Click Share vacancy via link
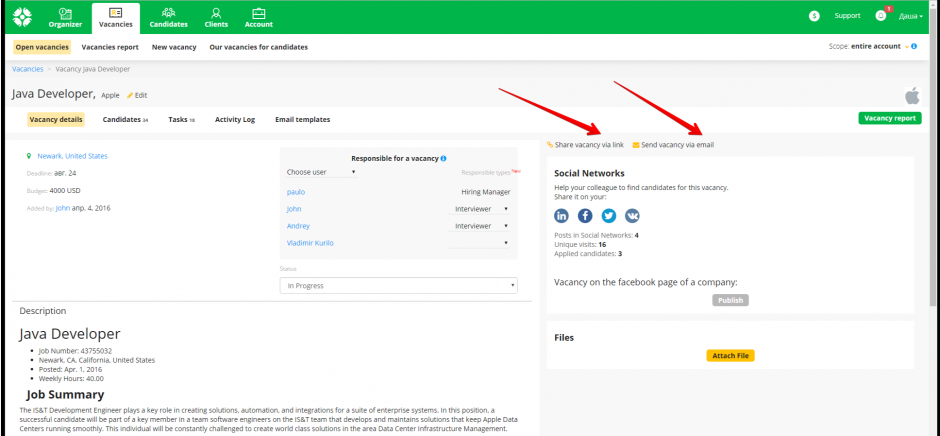 pos(586,145)
